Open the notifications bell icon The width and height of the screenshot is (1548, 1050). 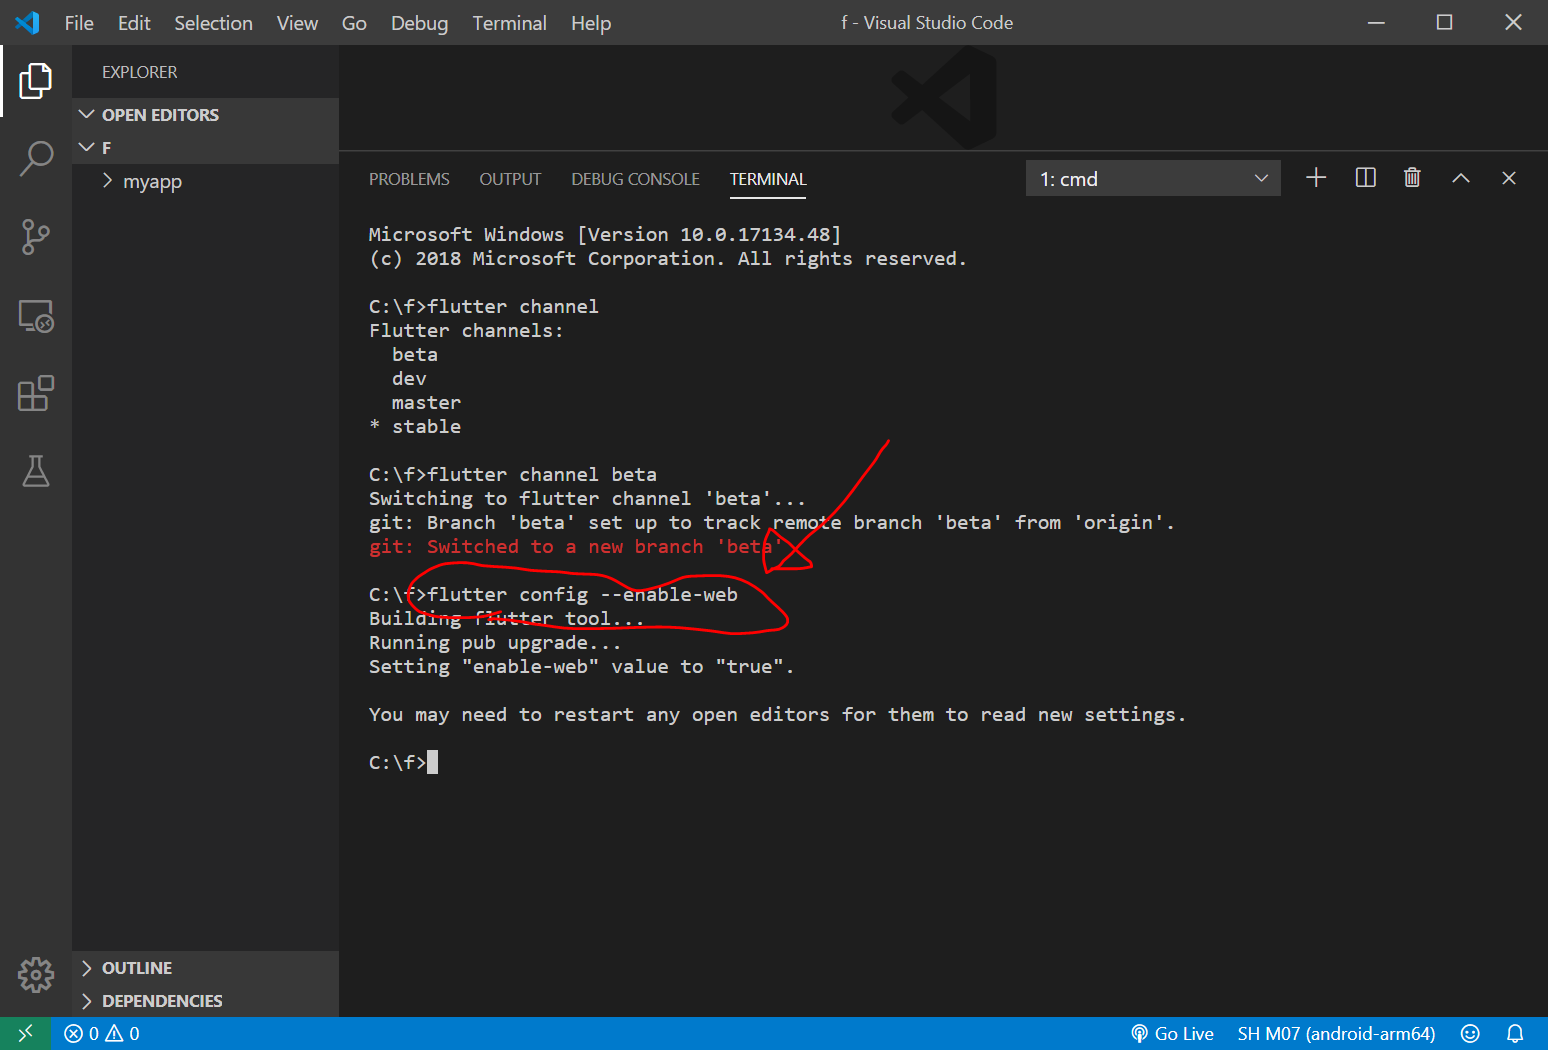point(1515,1033)
